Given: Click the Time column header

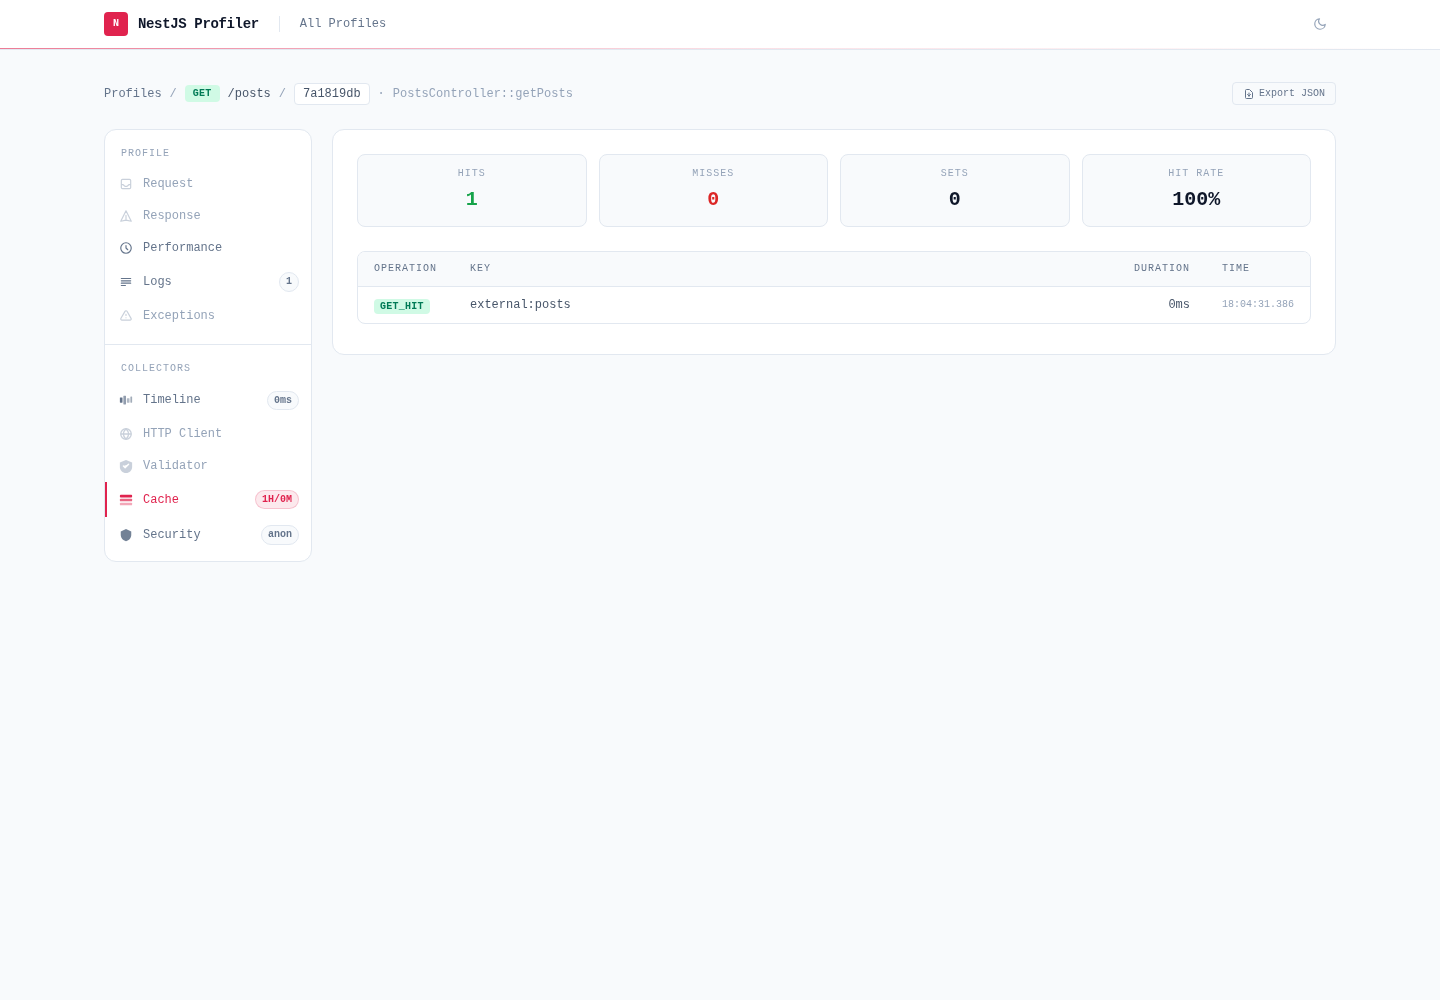Looking at the screenshot, I should click(x=1236, y=269).
